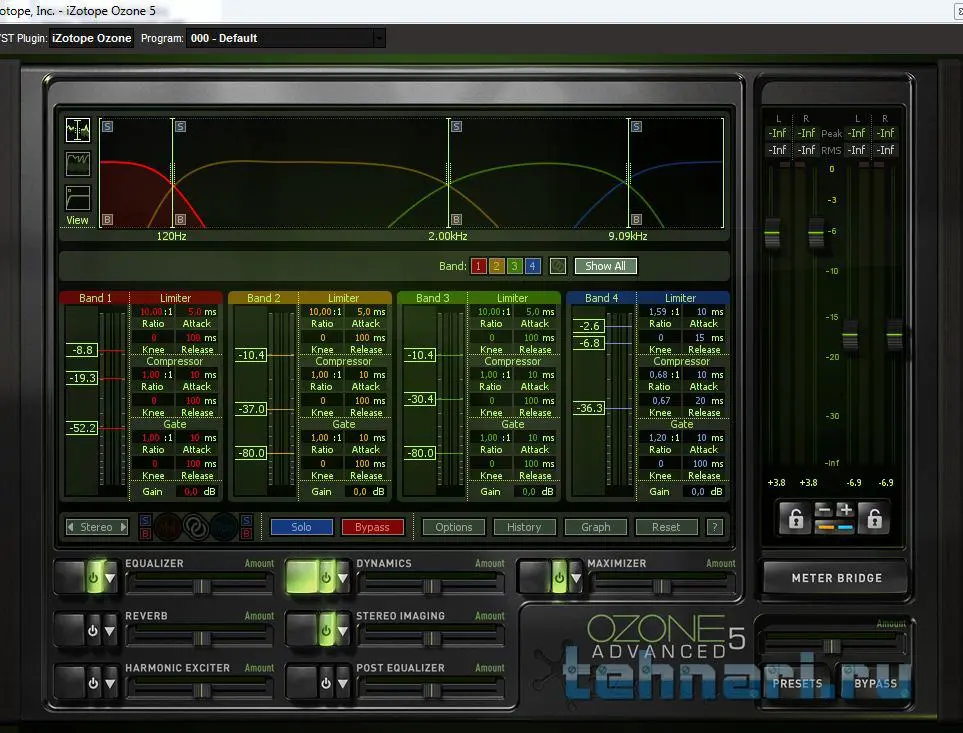
Task: Enable the Reverb power button
Action: pos(93,630)
